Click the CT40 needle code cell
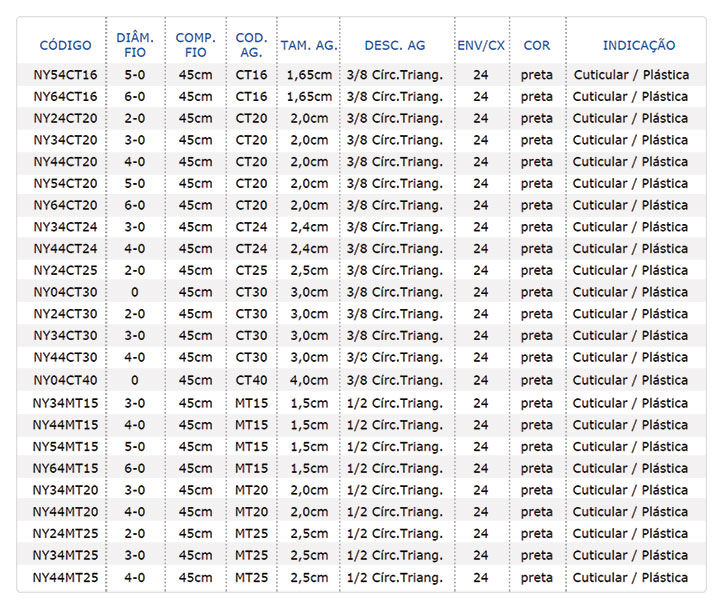This screenshot has height=606, width=722. (251, 380)
